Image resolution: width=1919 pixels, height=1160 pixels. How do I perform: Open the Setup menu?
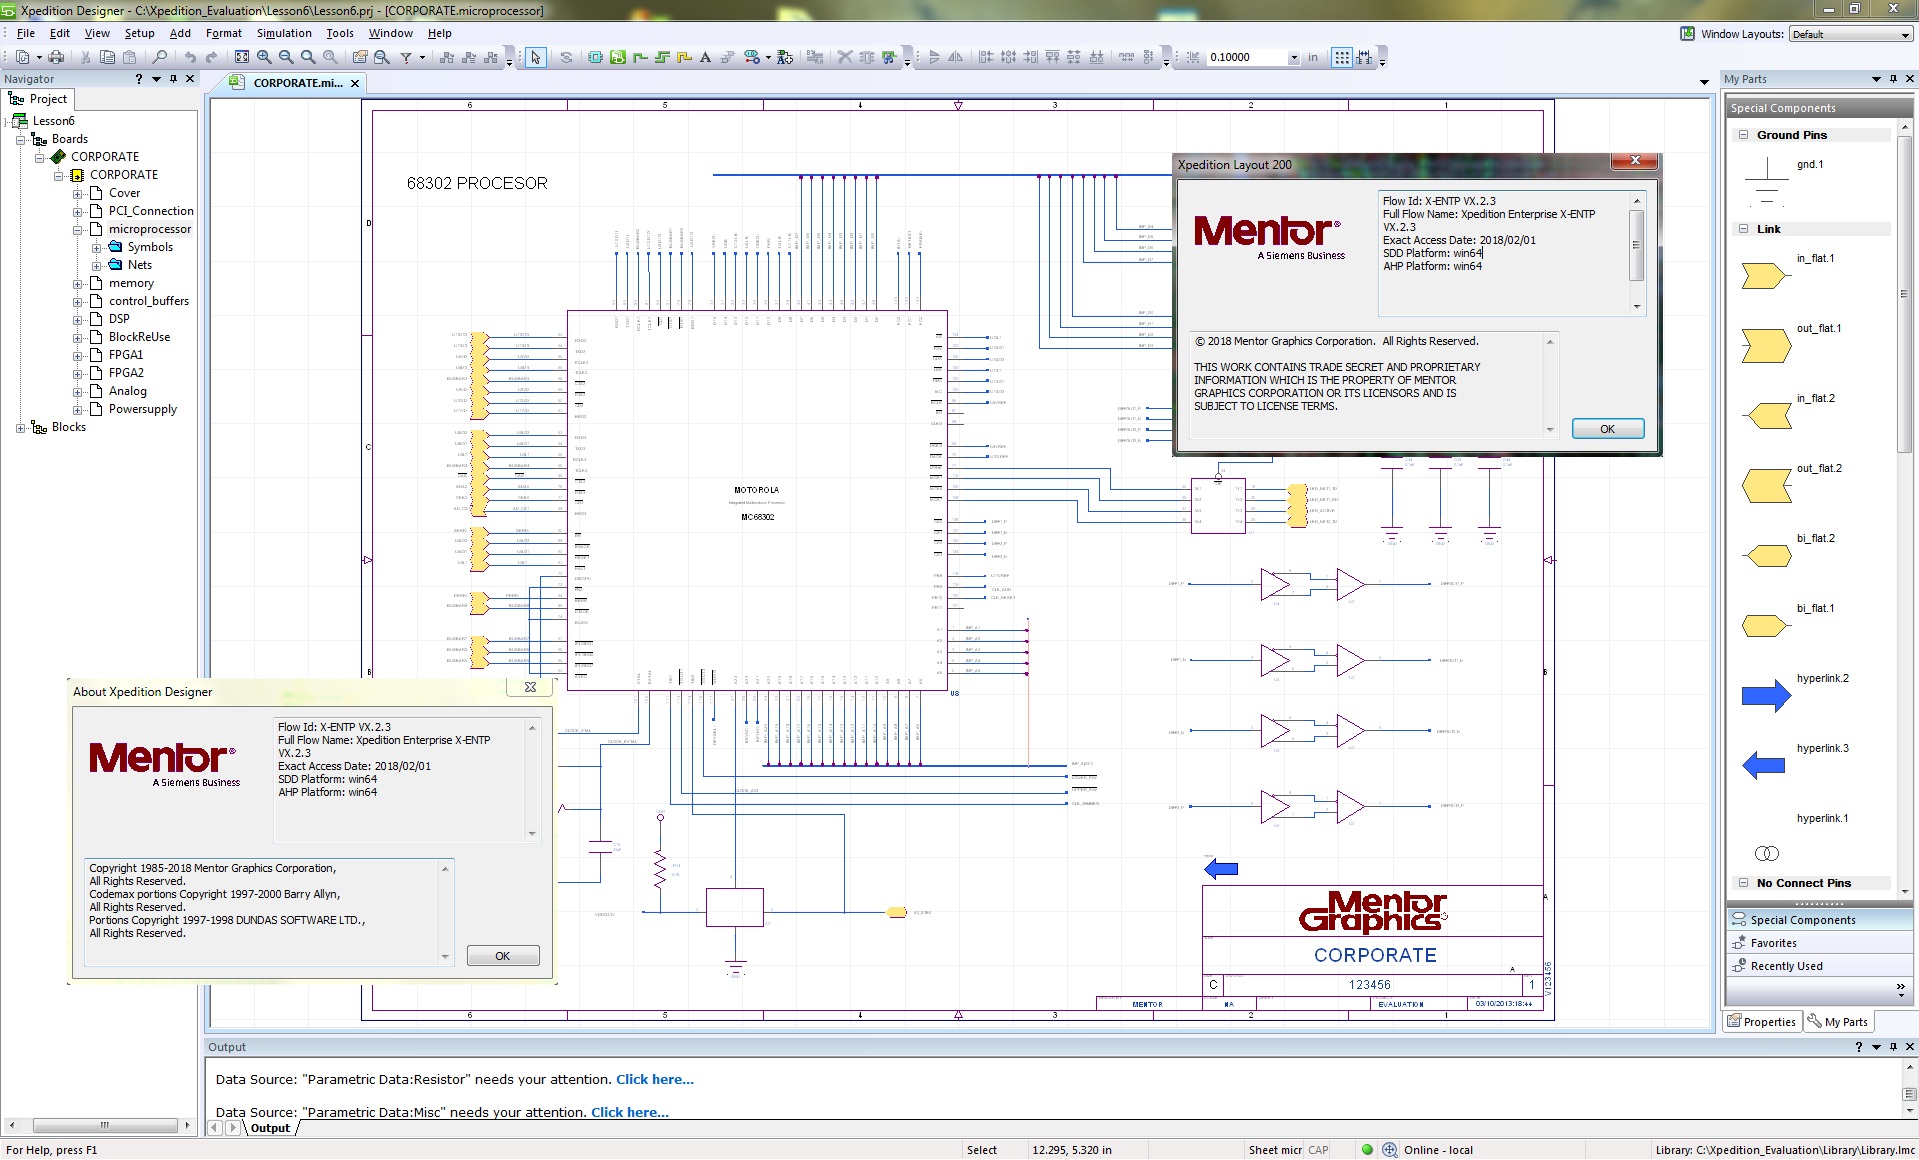139,33
